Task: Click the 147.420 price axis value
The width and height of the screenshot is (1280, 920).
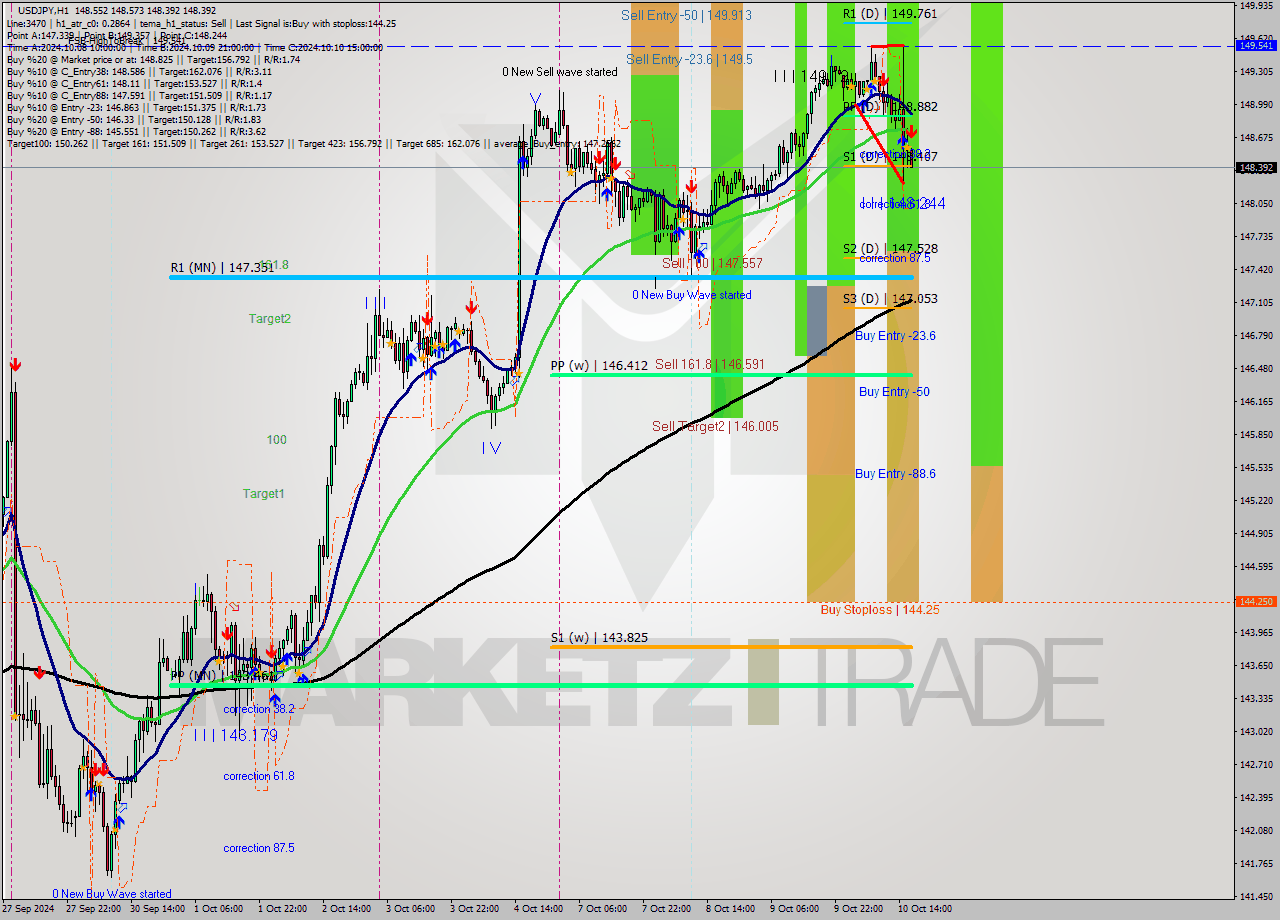Action: (1255, 270)
